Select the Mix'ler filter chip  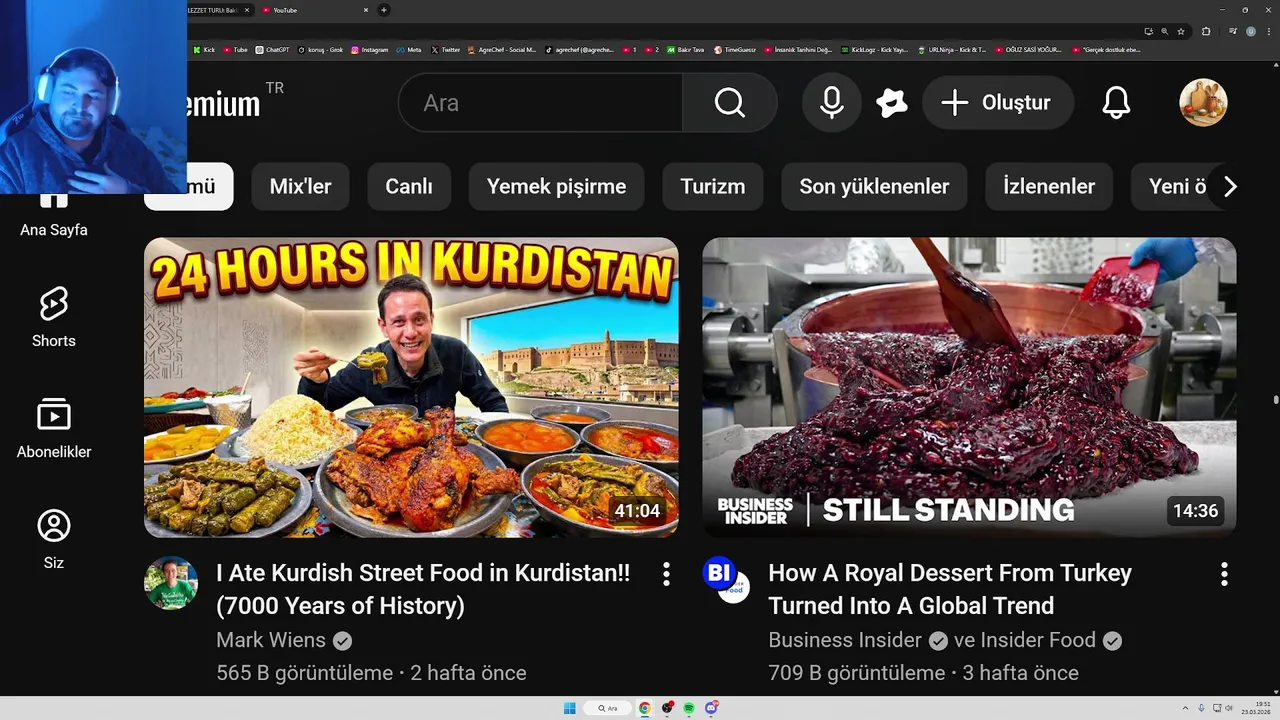click(x=300, y=186)
